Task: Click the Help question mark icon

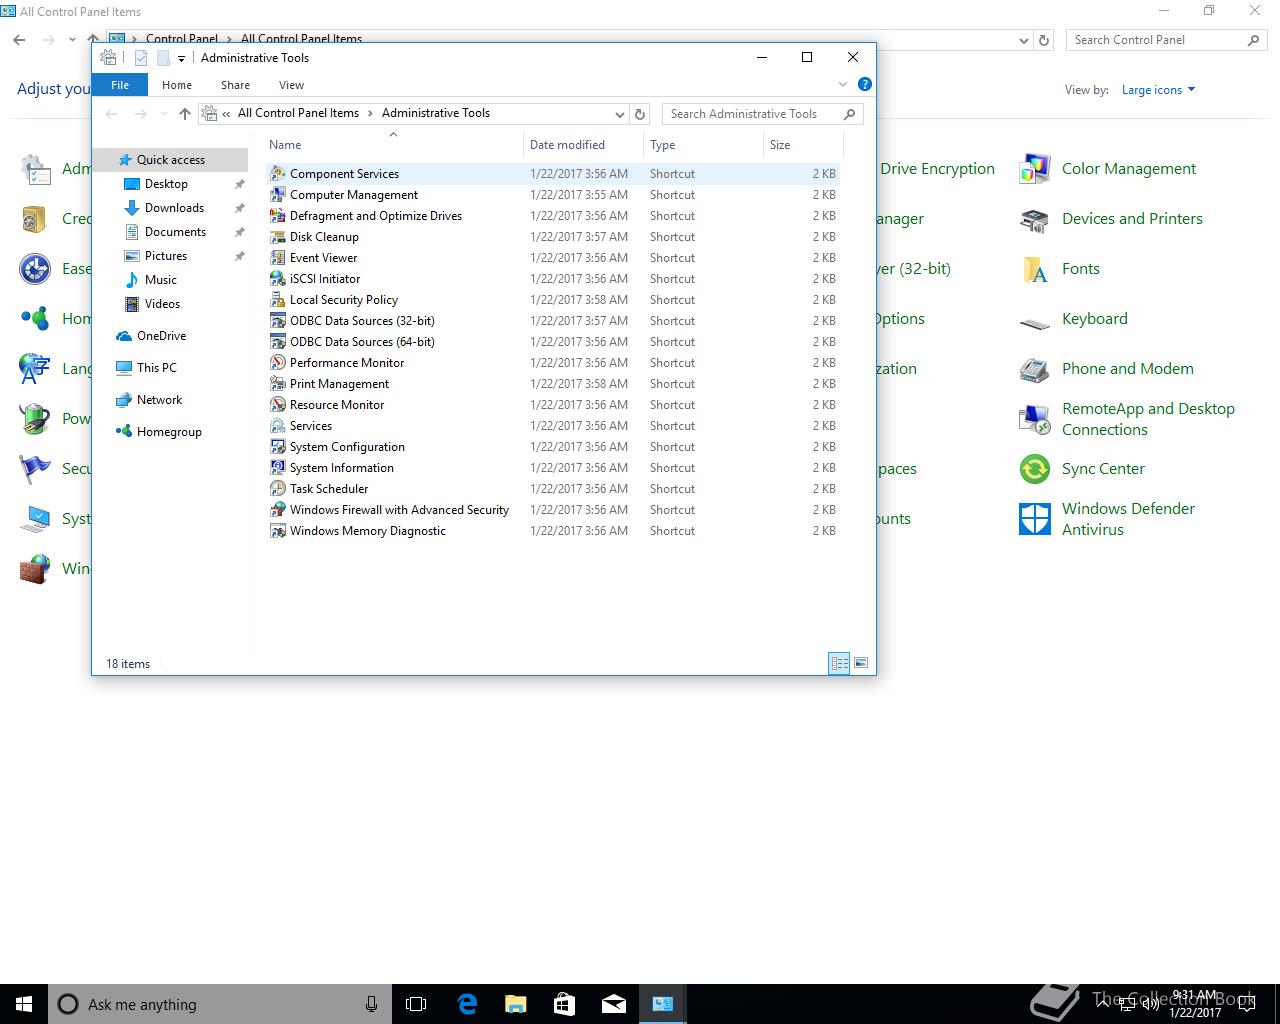Action: coord(865,84)
